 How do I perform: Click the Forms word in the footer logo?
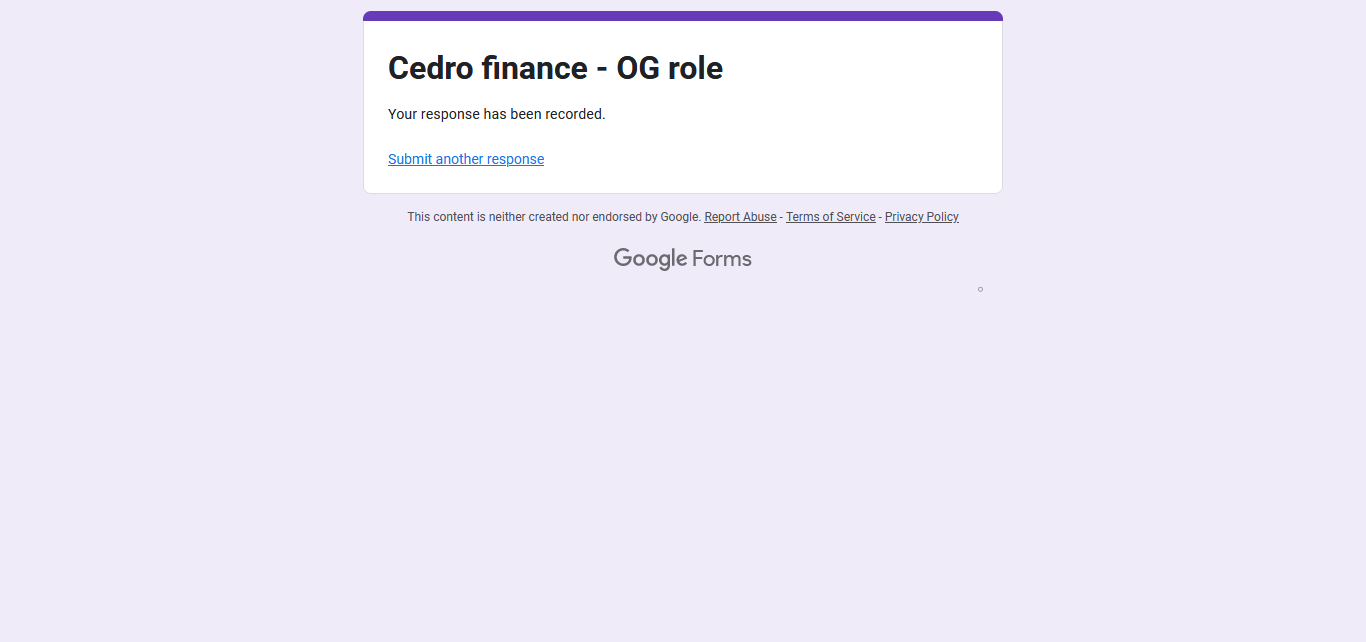point(721,259)
